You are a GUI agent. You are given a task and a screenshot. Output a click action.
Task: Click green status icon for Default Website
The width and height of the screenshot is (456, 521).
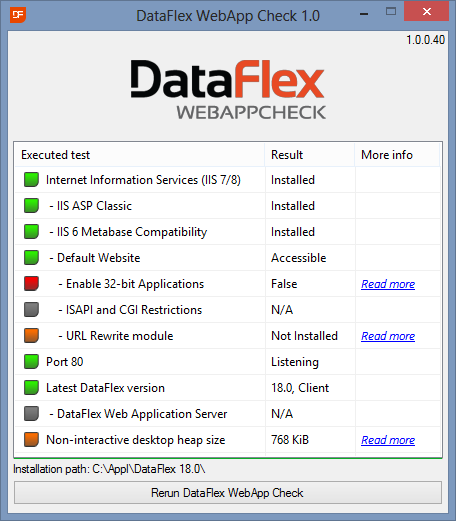pyautogui.click(x=31, y=258)
